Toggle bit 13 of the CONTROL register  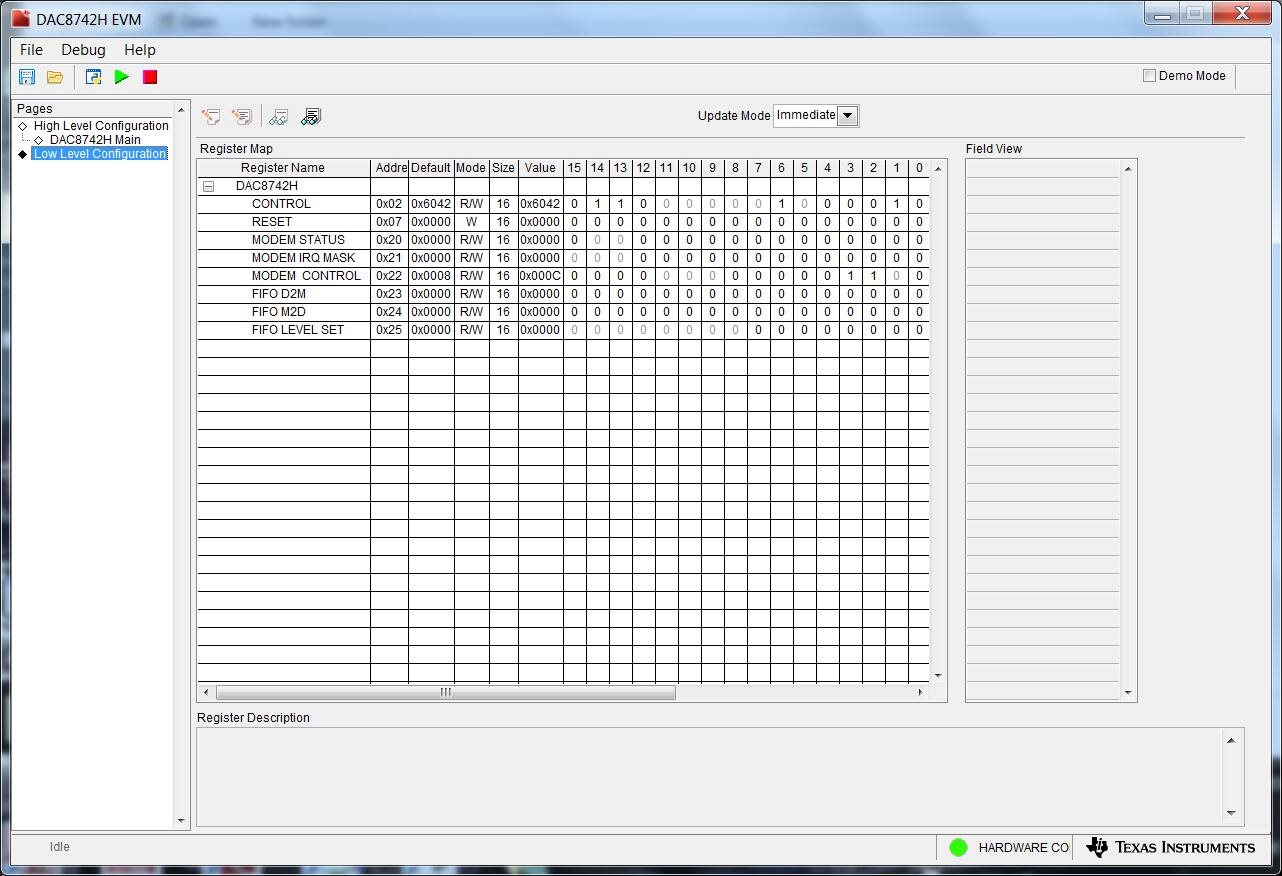click(620, 204)
